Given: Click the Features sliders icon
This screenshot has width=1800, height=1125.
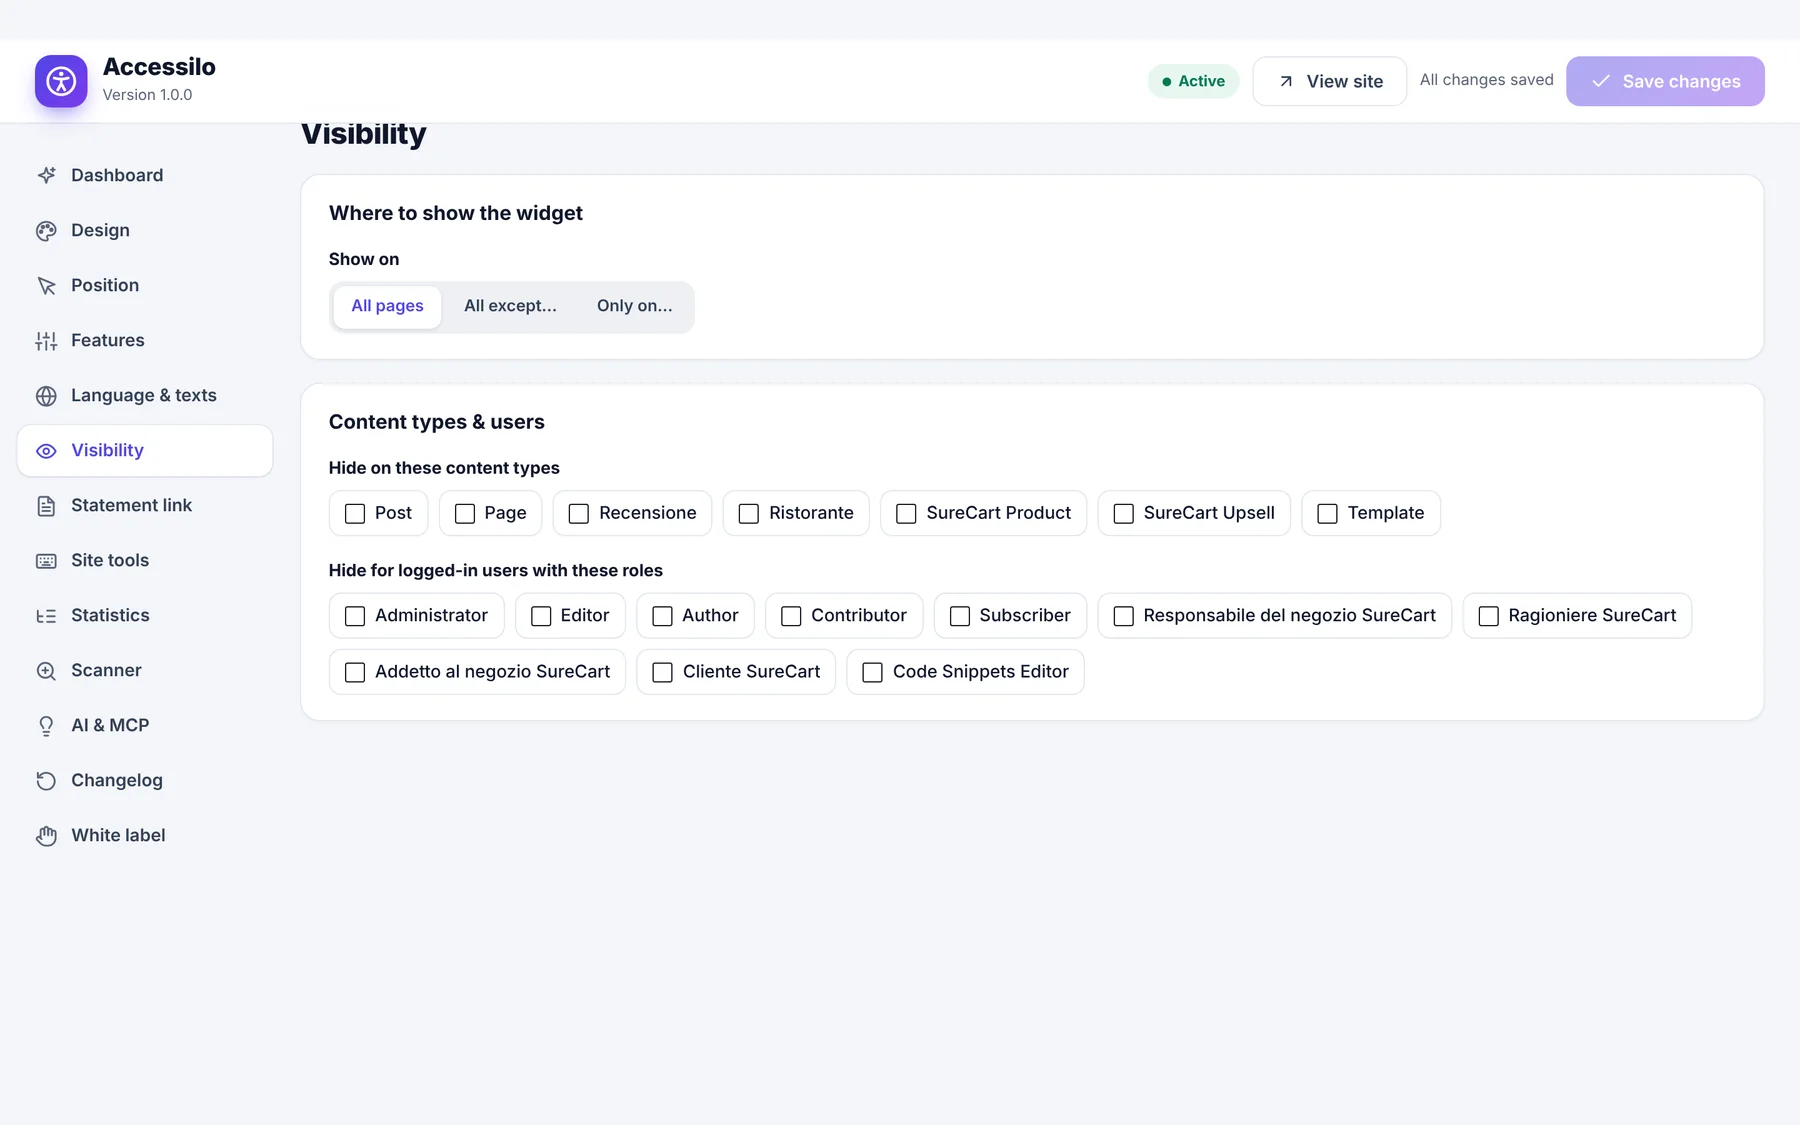Looking at the screenshot, I should coord(46,341).
